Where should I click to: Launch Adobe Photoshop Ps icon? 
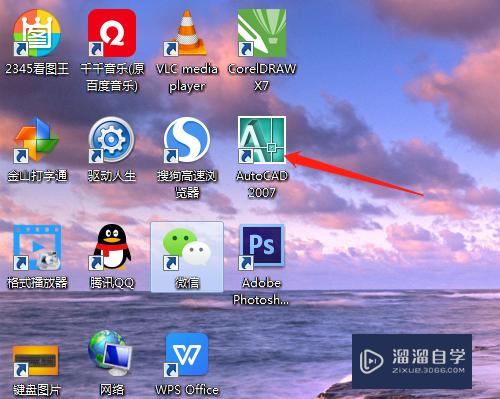tap(262, 247)
